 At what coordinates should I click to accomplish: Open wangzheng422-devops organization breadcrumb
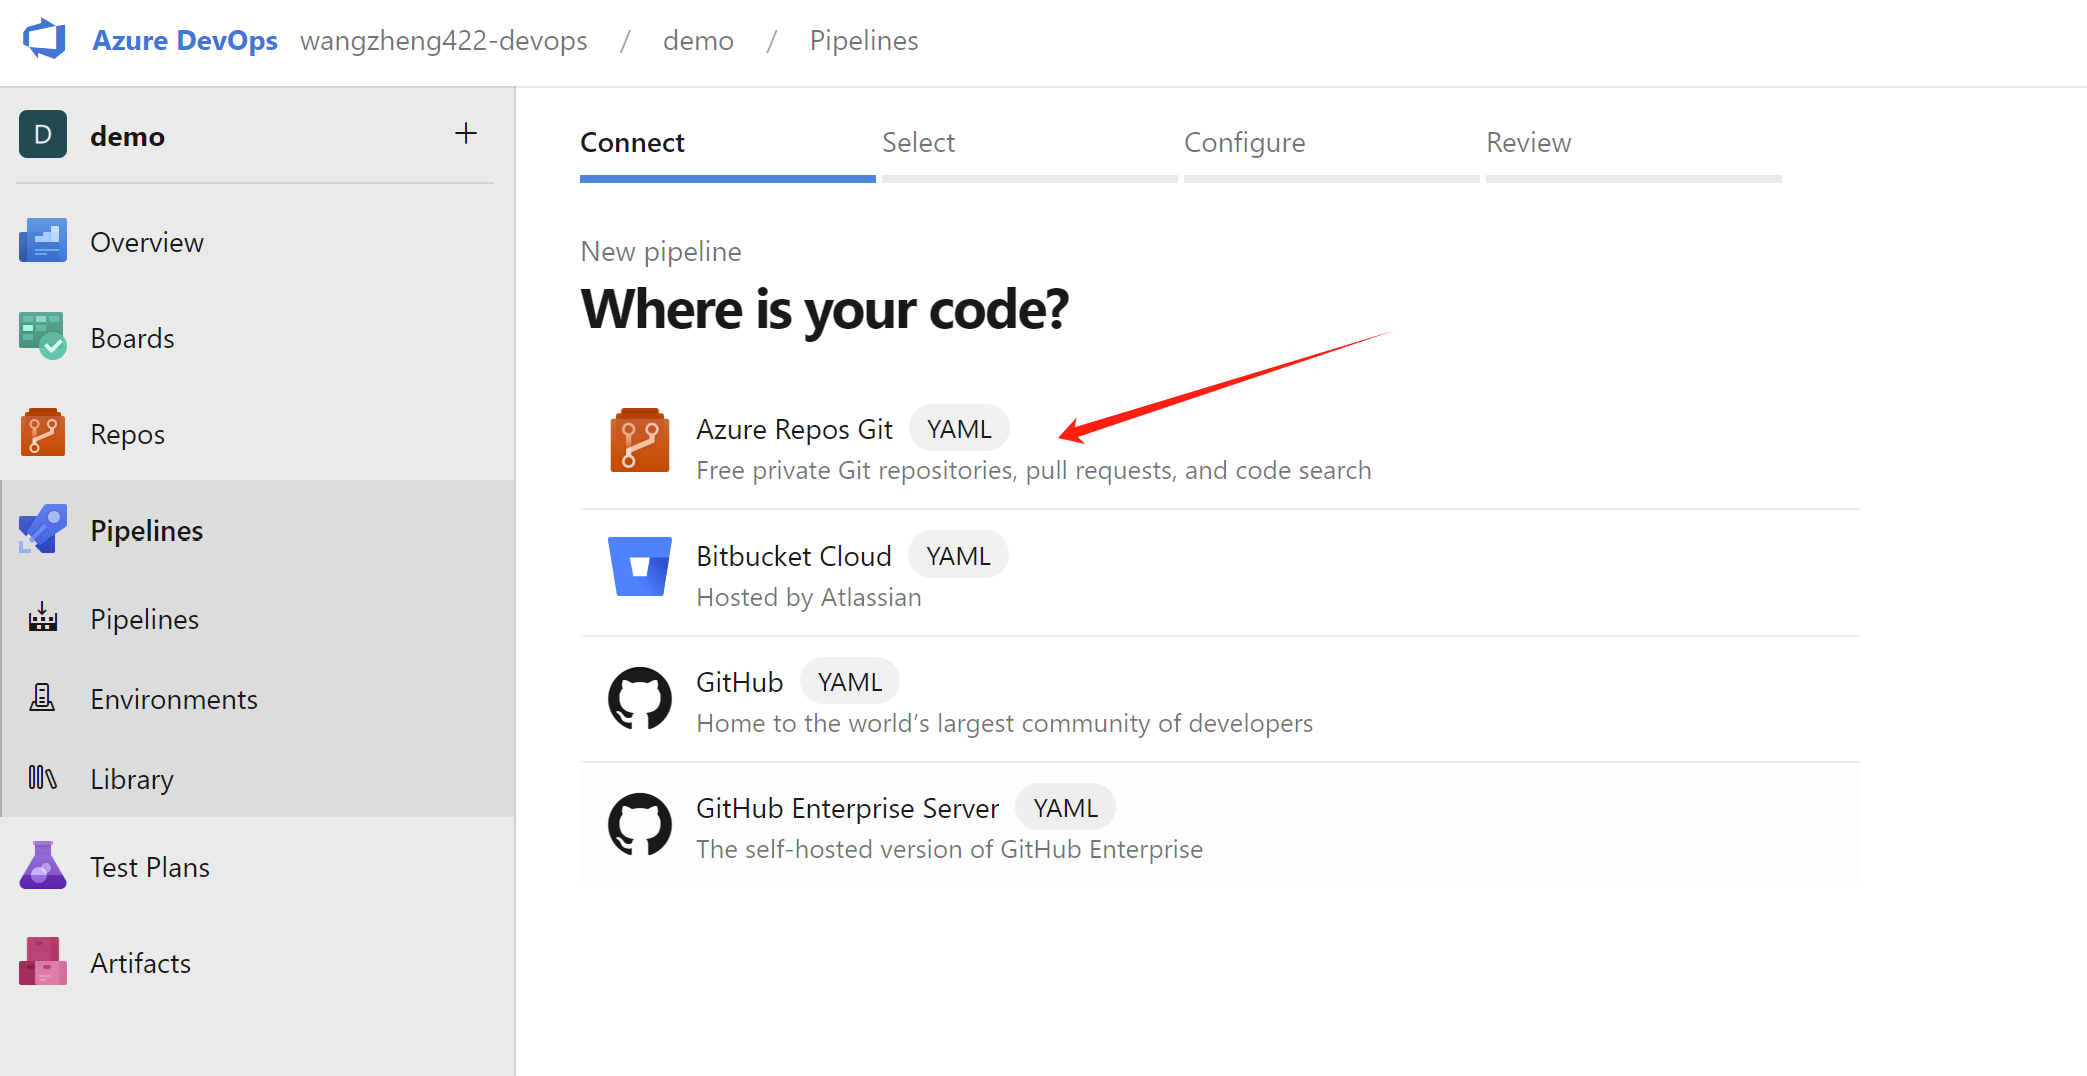click(x=444, y=41)
